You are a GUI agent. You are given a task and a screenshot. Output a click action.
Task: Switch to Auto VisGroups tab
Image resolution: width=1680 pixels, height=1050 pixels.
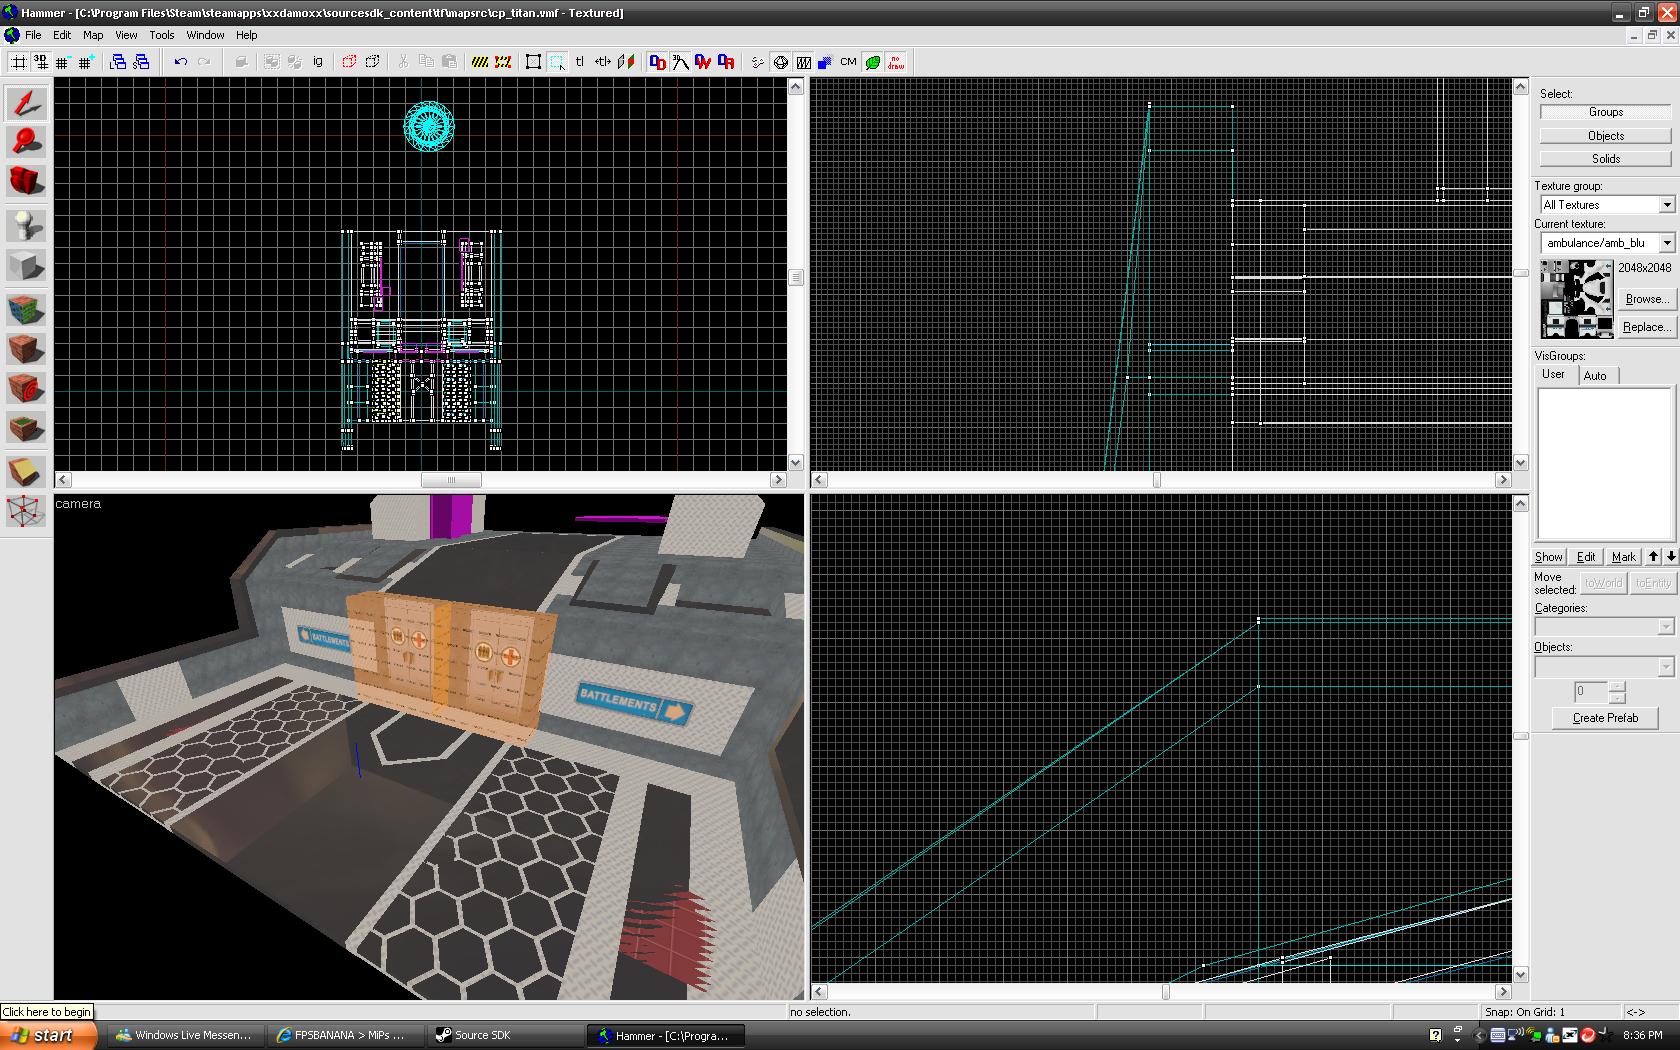[1596, 376]
